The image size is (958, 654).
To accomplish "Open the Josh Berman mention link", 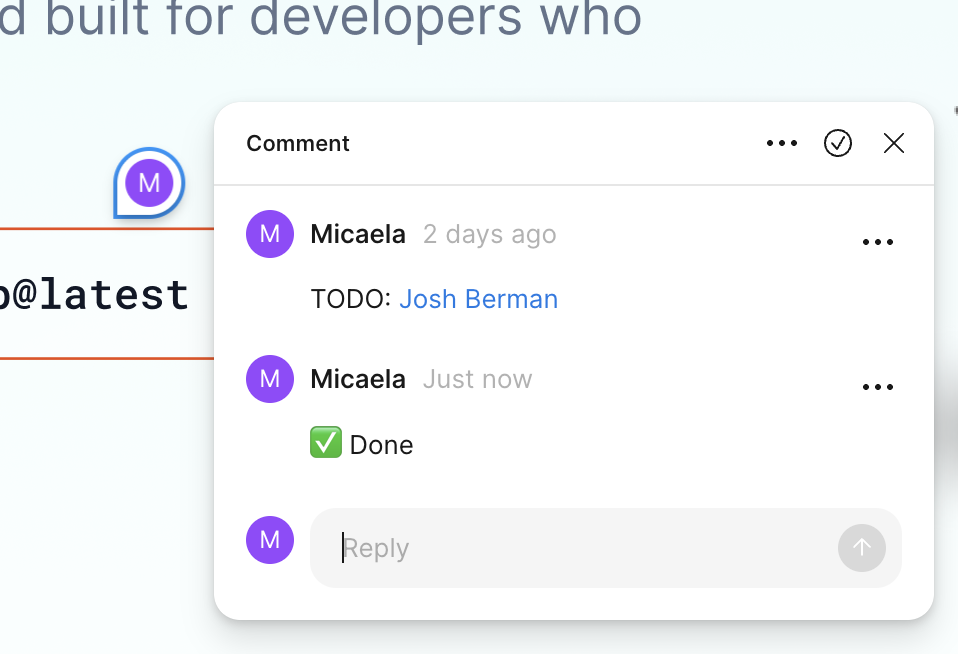I will [478, 299].
